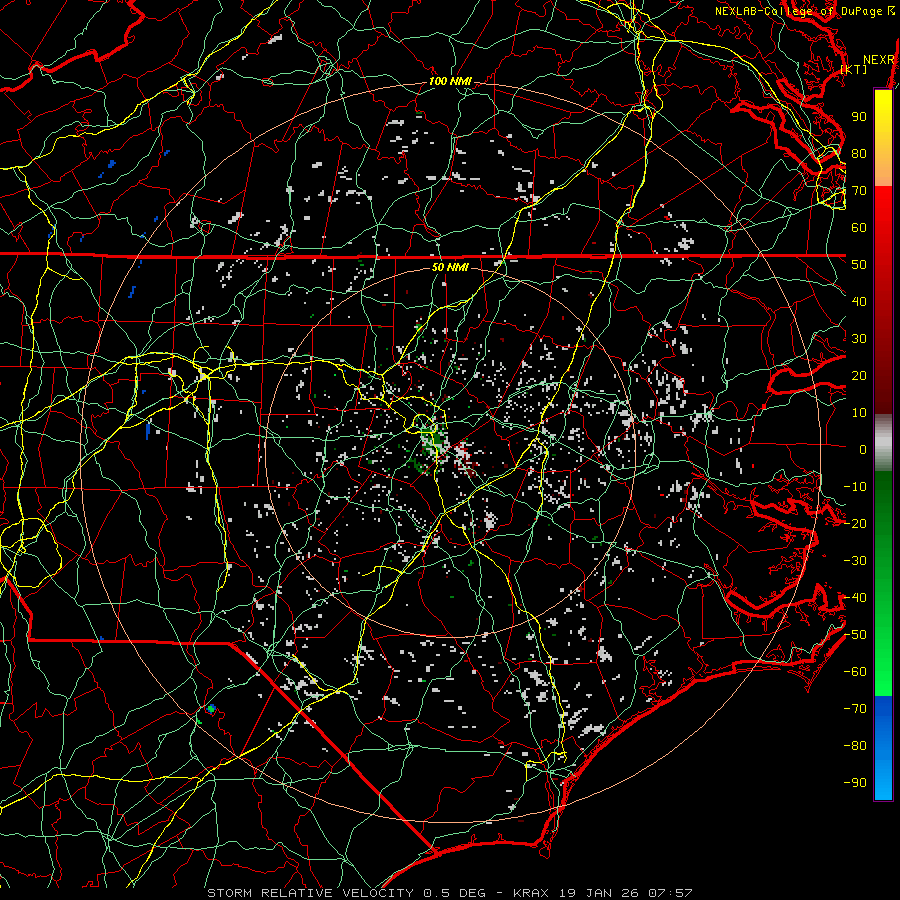The image size is (900, 900).
Task: Click the -90 value on color scale
Action: (x=855, y=783)
